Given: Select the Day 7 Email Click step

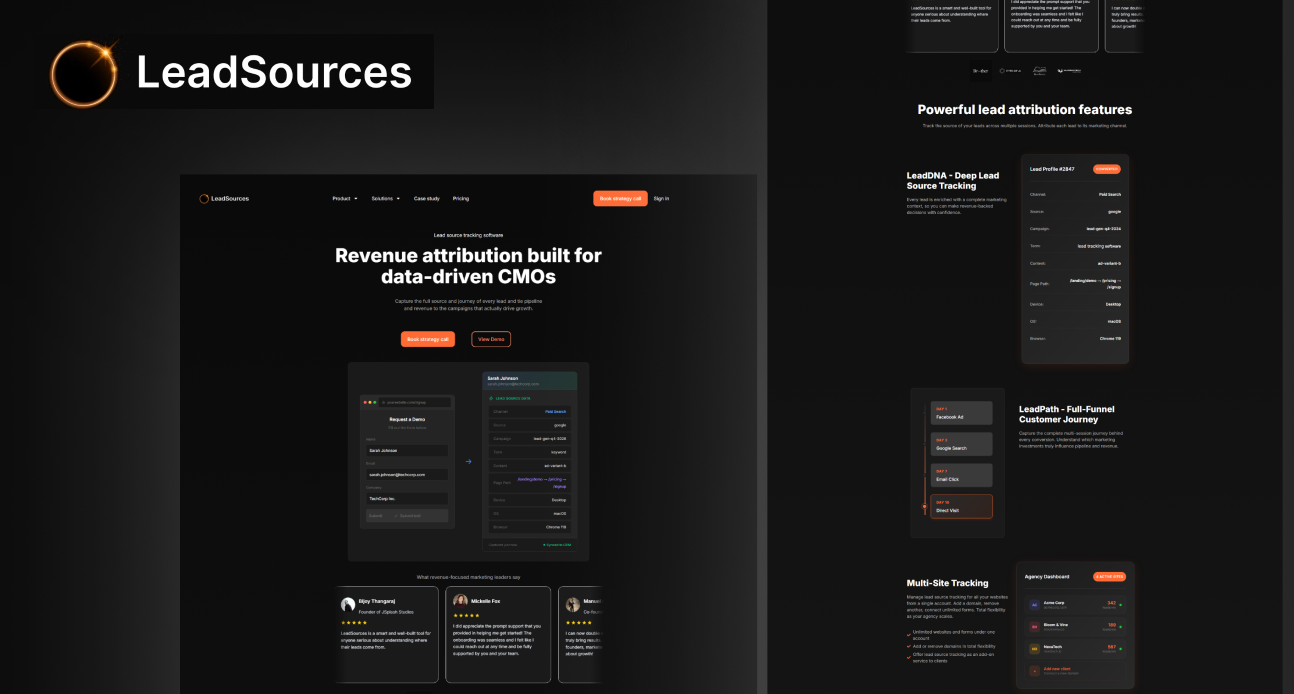Looking at the screenshot, I should 962,475.
